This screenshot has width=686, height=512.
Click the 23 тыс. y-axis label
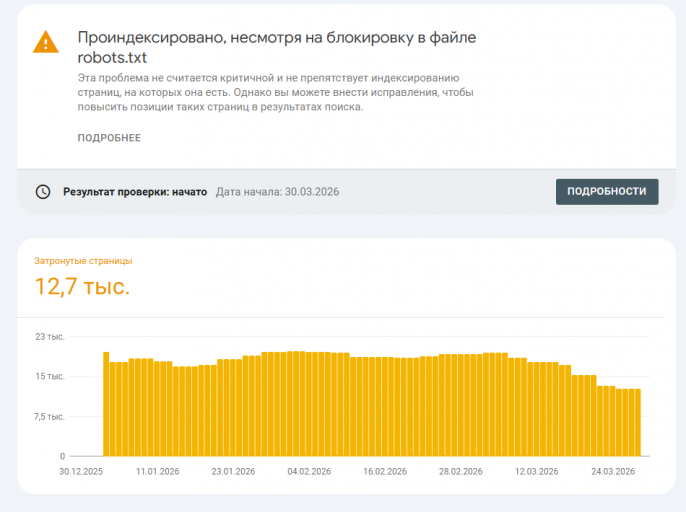pyautogui.click(x=50, y=337)
